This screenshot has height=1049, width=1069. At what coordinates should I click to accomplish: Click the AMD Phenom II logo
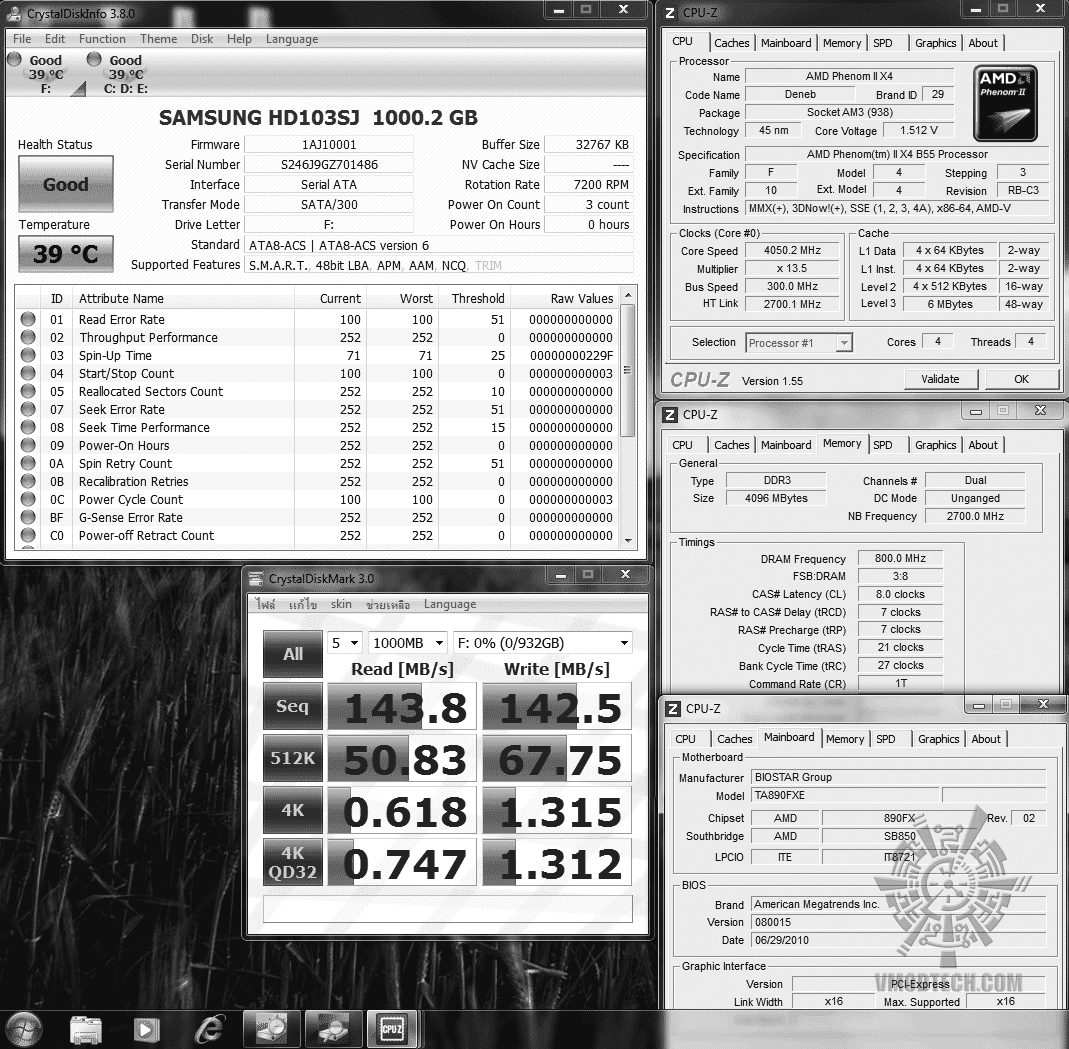coord(1005,103)
